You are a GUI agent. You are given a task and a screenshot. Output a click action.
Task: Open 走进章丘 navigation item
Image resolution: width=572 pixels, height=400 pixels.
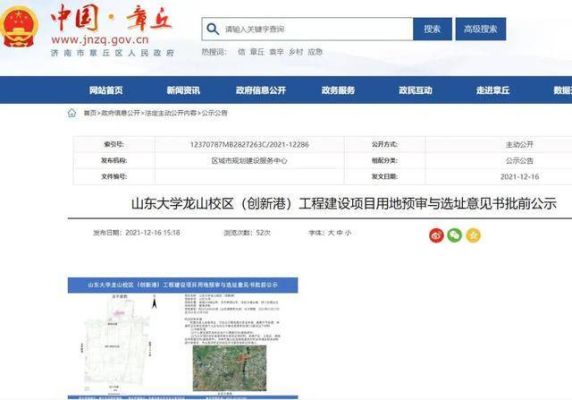click(493, 90)
